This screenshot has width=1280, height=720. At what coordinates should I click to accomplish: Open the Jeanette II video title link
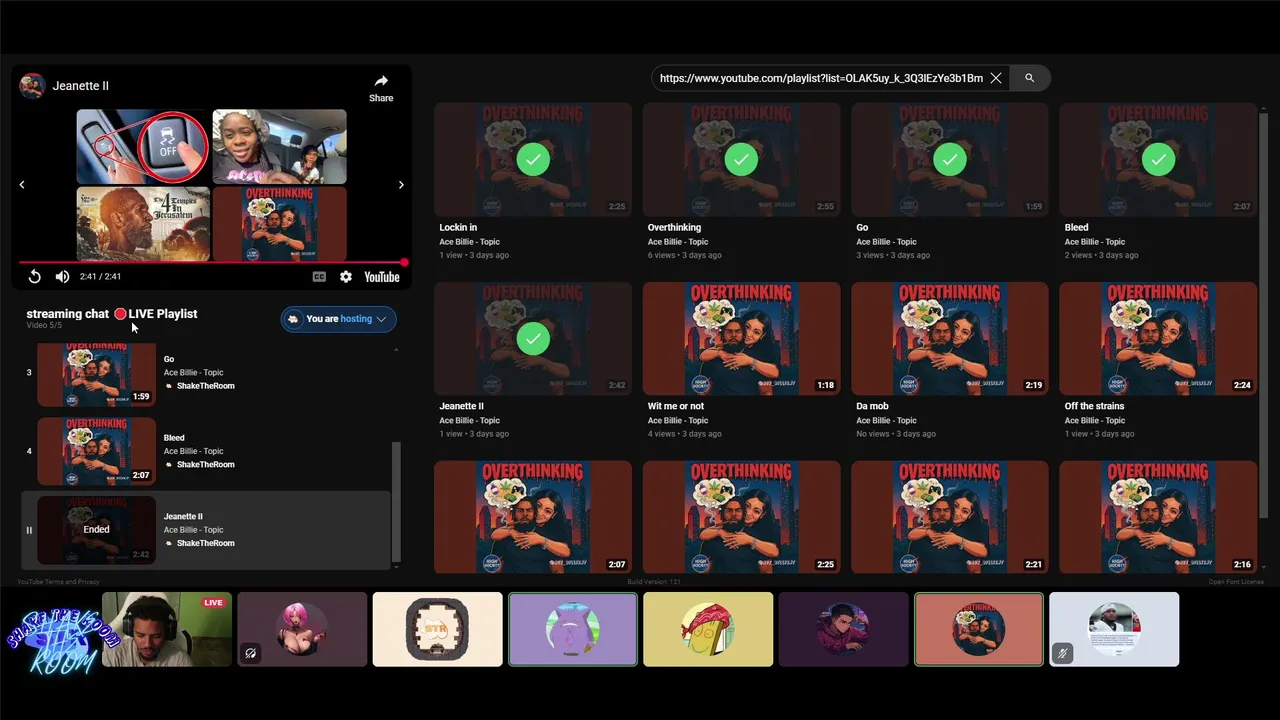click(81, 86)
